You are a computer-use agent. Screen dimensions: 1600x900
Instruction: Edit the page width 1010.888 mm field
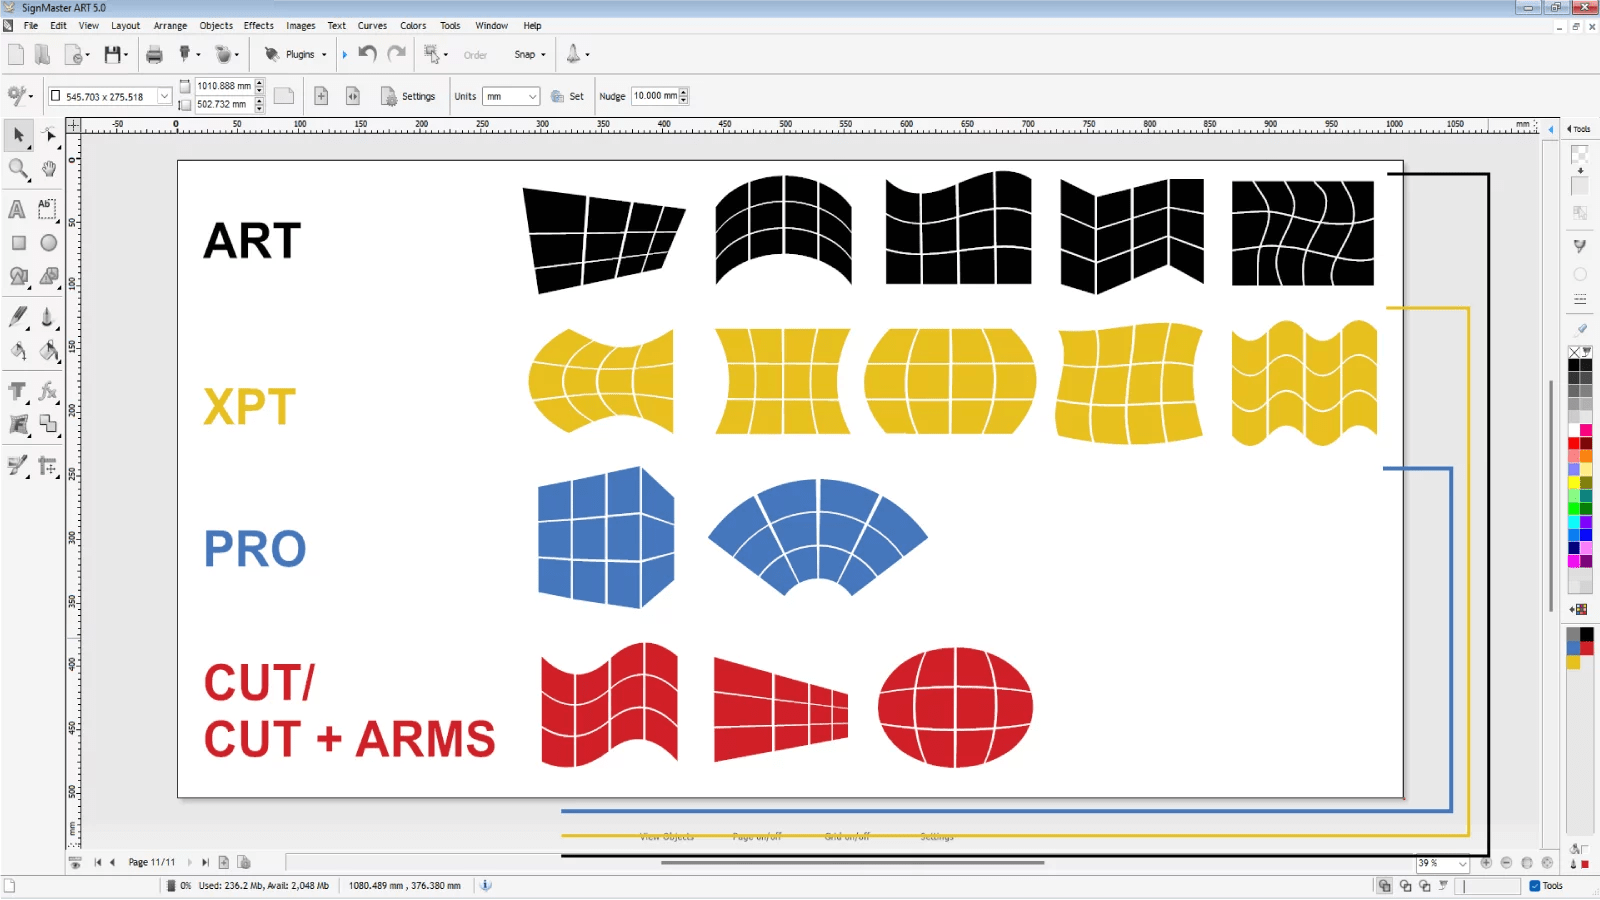pyautogui.click(x=224, y=86)
